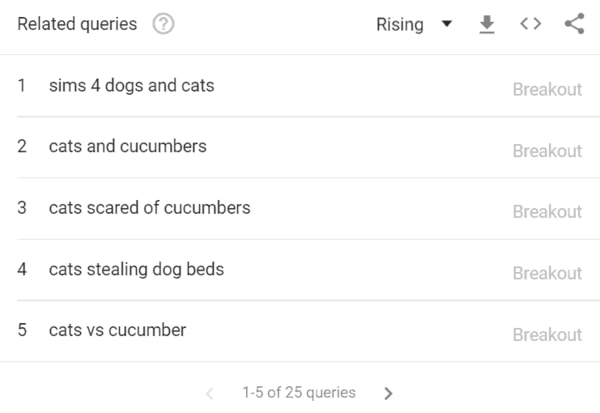Click Breakout value for cats vs cucumber
The height and width of the screenshot is (413, 600).
point(547,335)
